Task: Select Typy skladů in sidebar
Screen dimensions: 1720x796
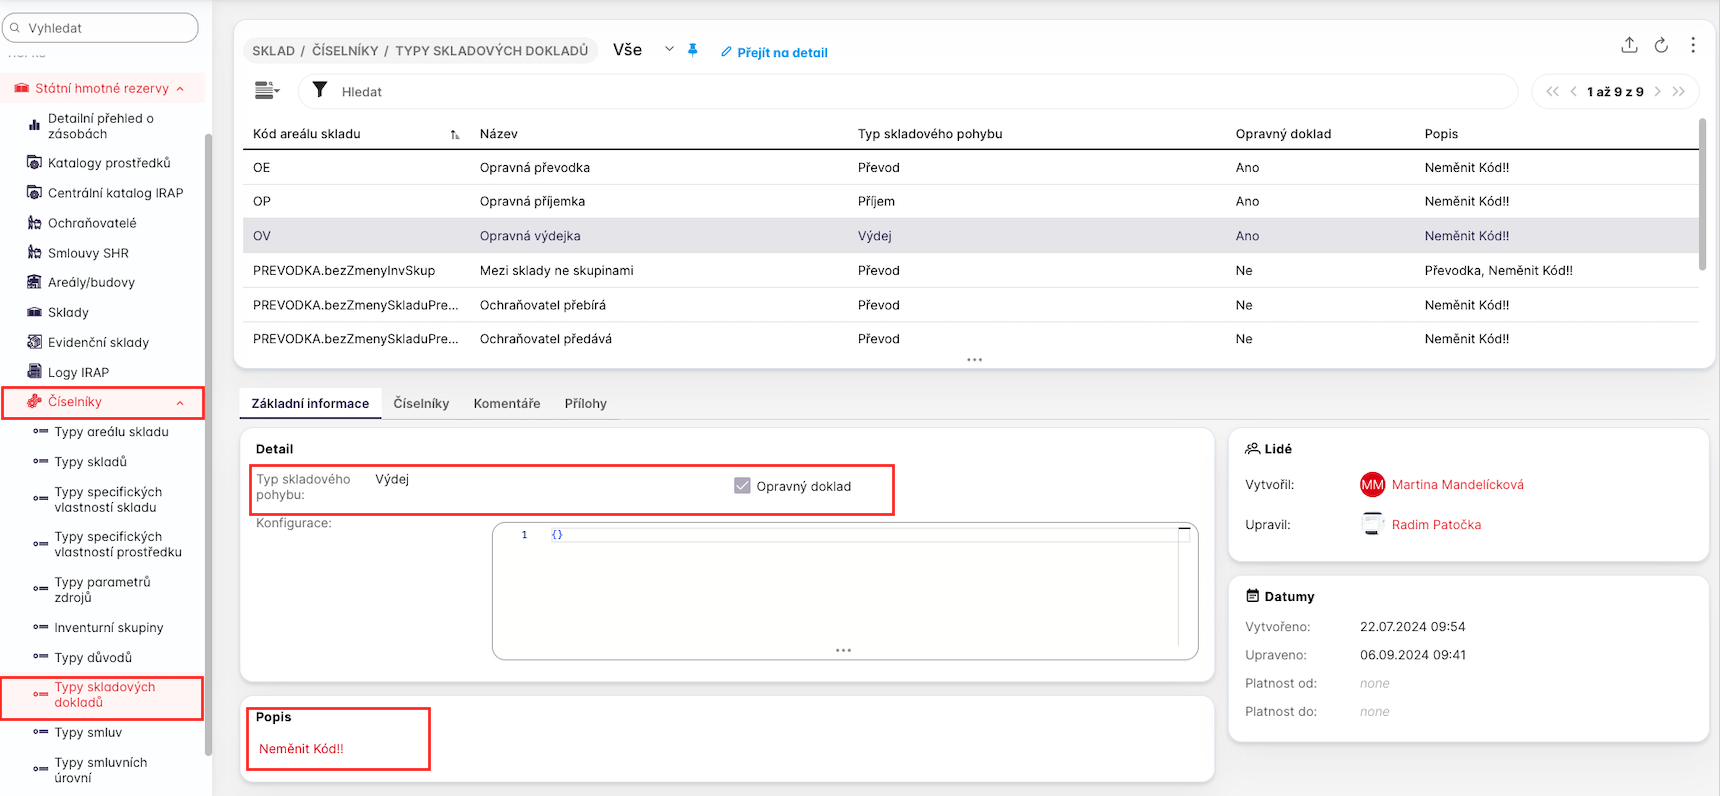Action: click(x=91, y=462)
